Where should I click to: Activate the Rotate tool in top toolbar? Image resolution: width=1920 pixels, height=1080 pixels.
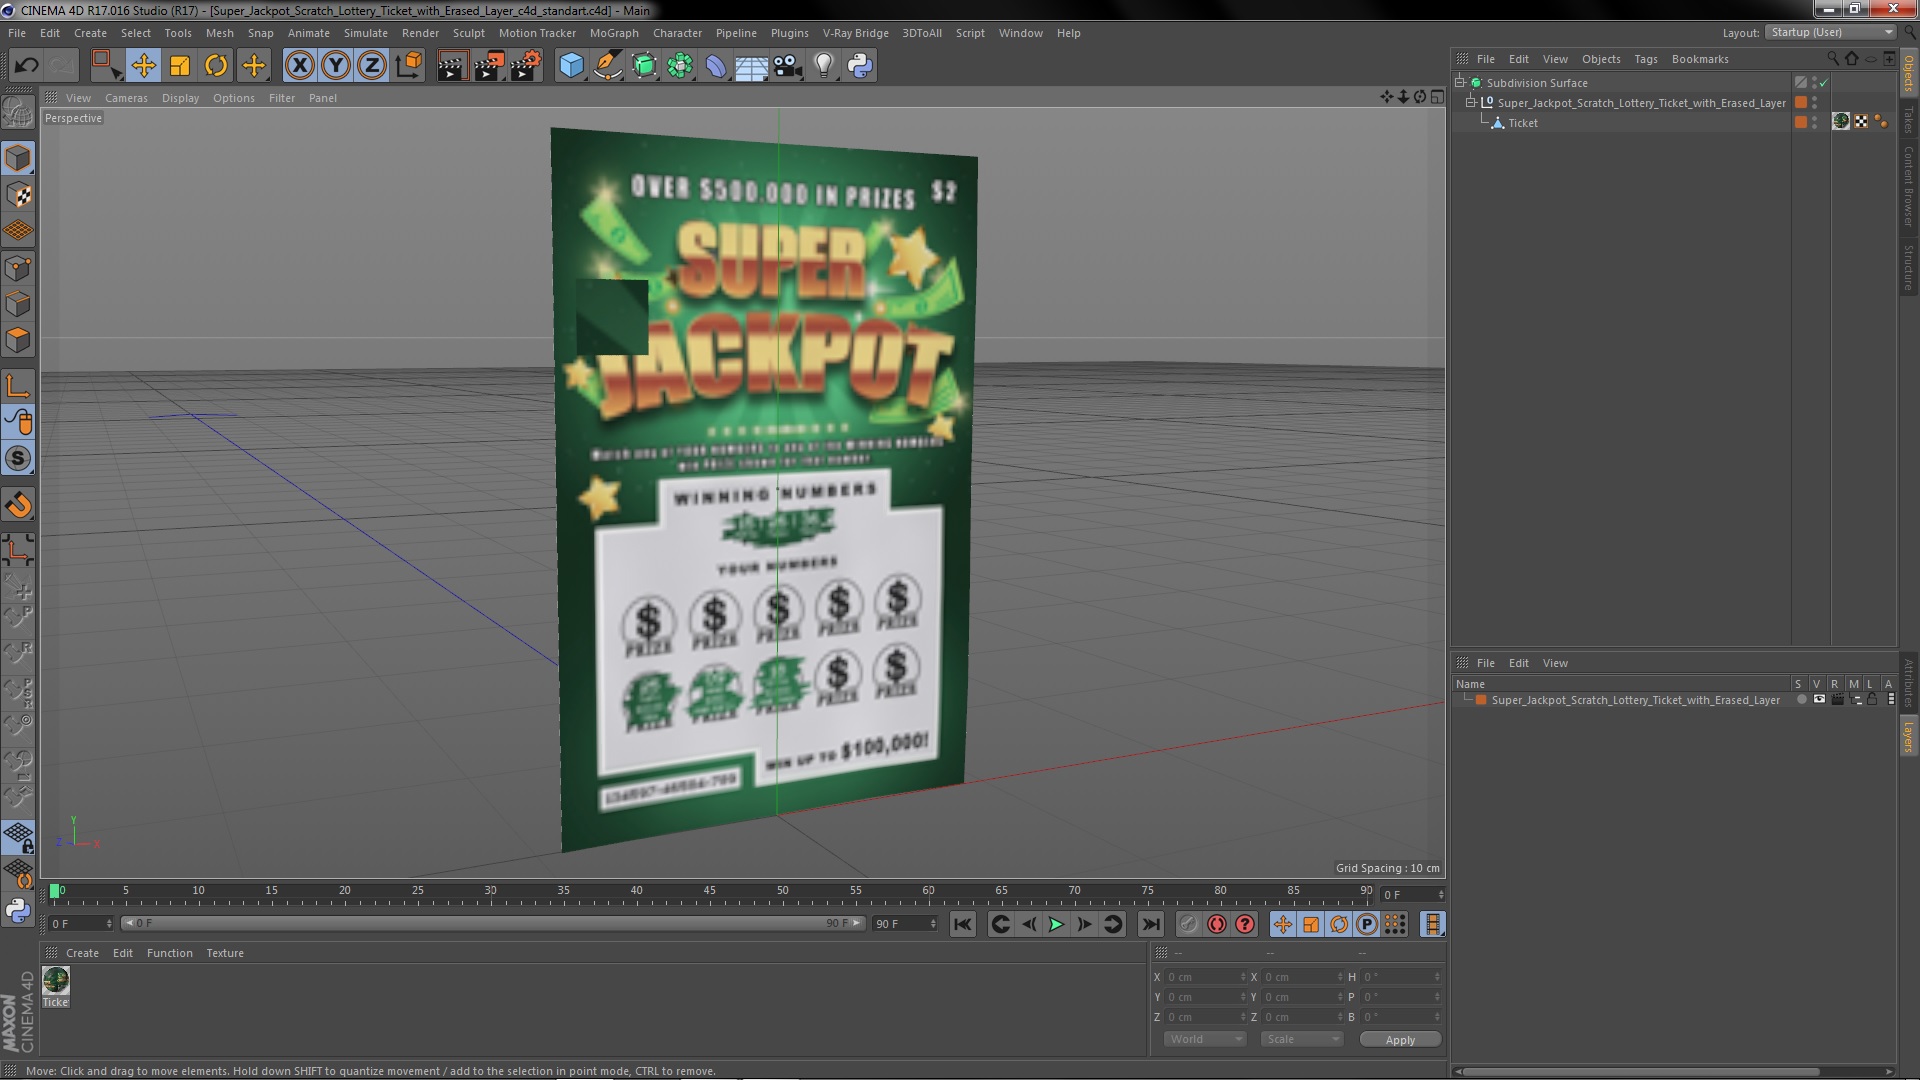click(x=216, y=66)
